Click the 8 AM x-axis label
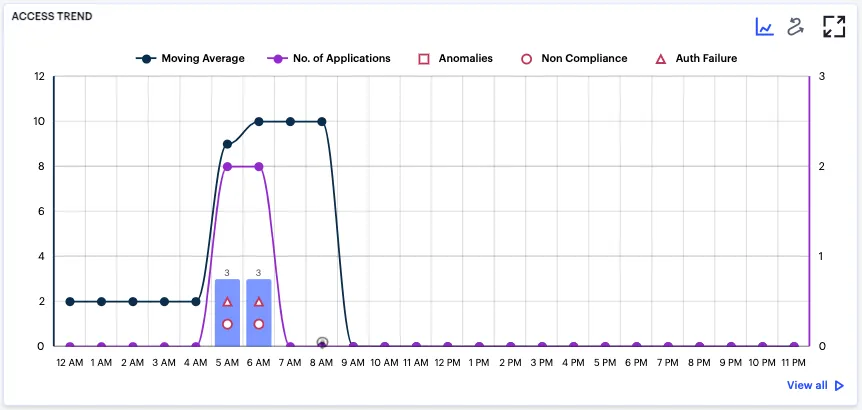The width and height of the screenshot is (862, 410). (322, 363)
